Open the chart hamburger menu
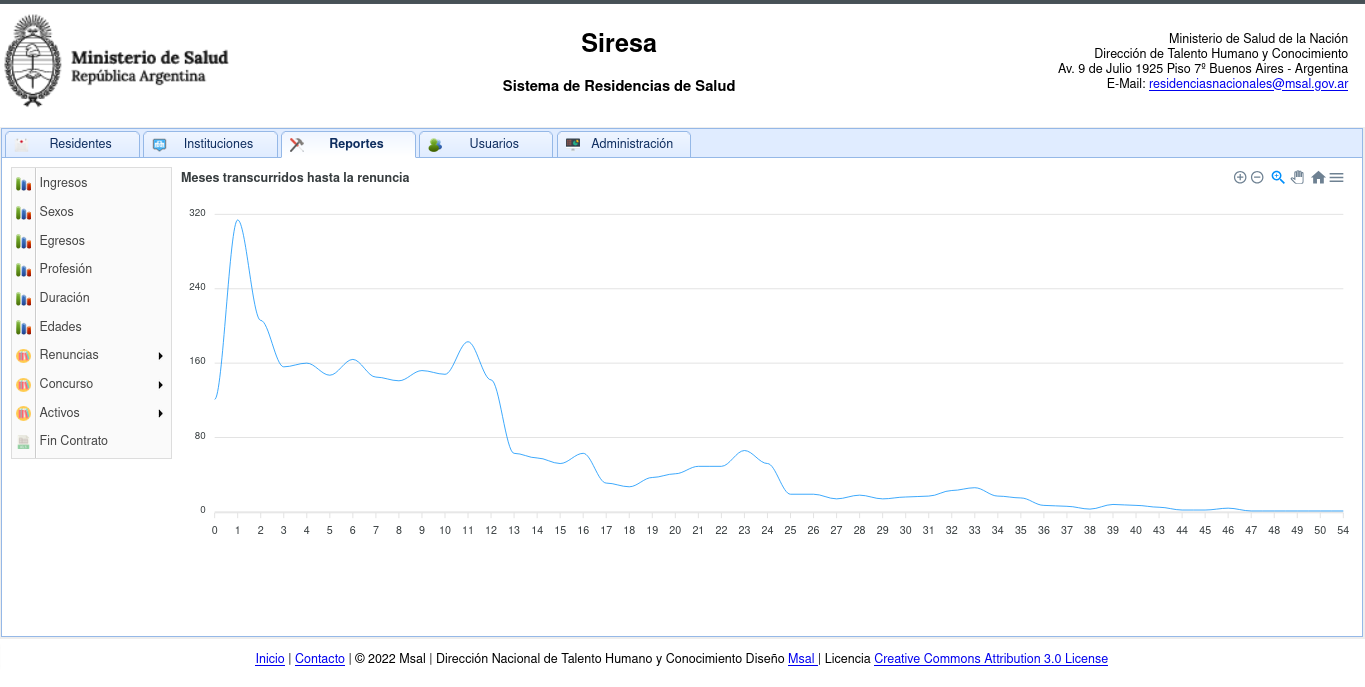Viewport: 1365px width, 687px height. tap(1336, 178)
